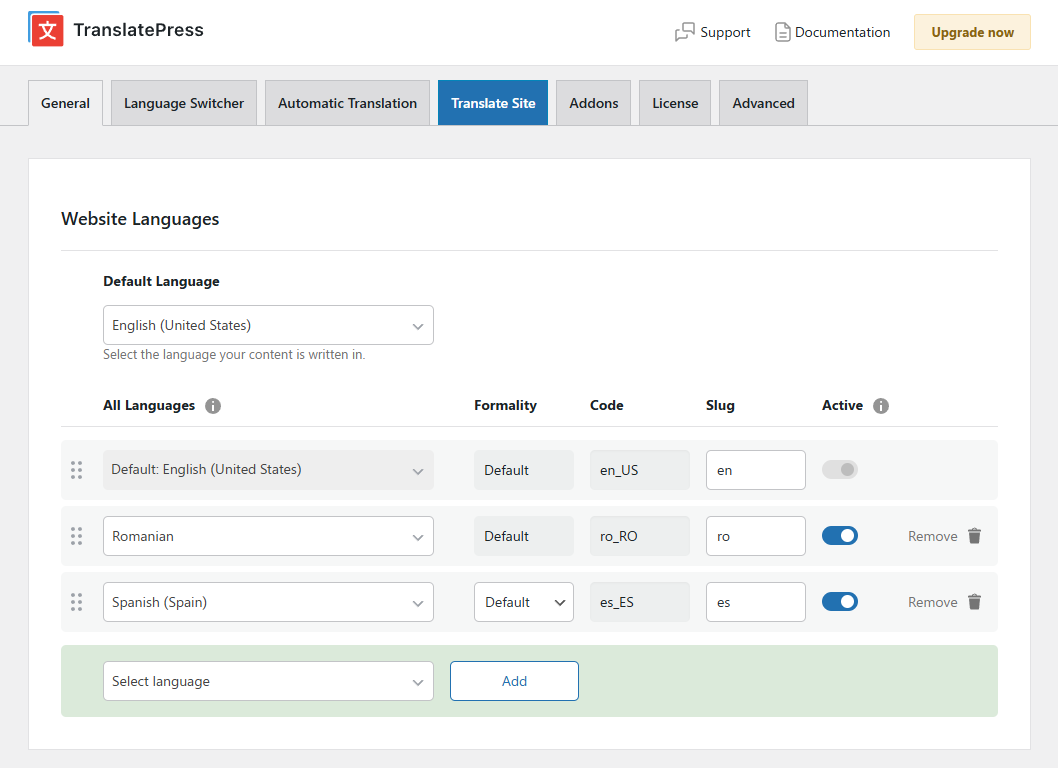Open the Select language dropdown

[268, 681]
